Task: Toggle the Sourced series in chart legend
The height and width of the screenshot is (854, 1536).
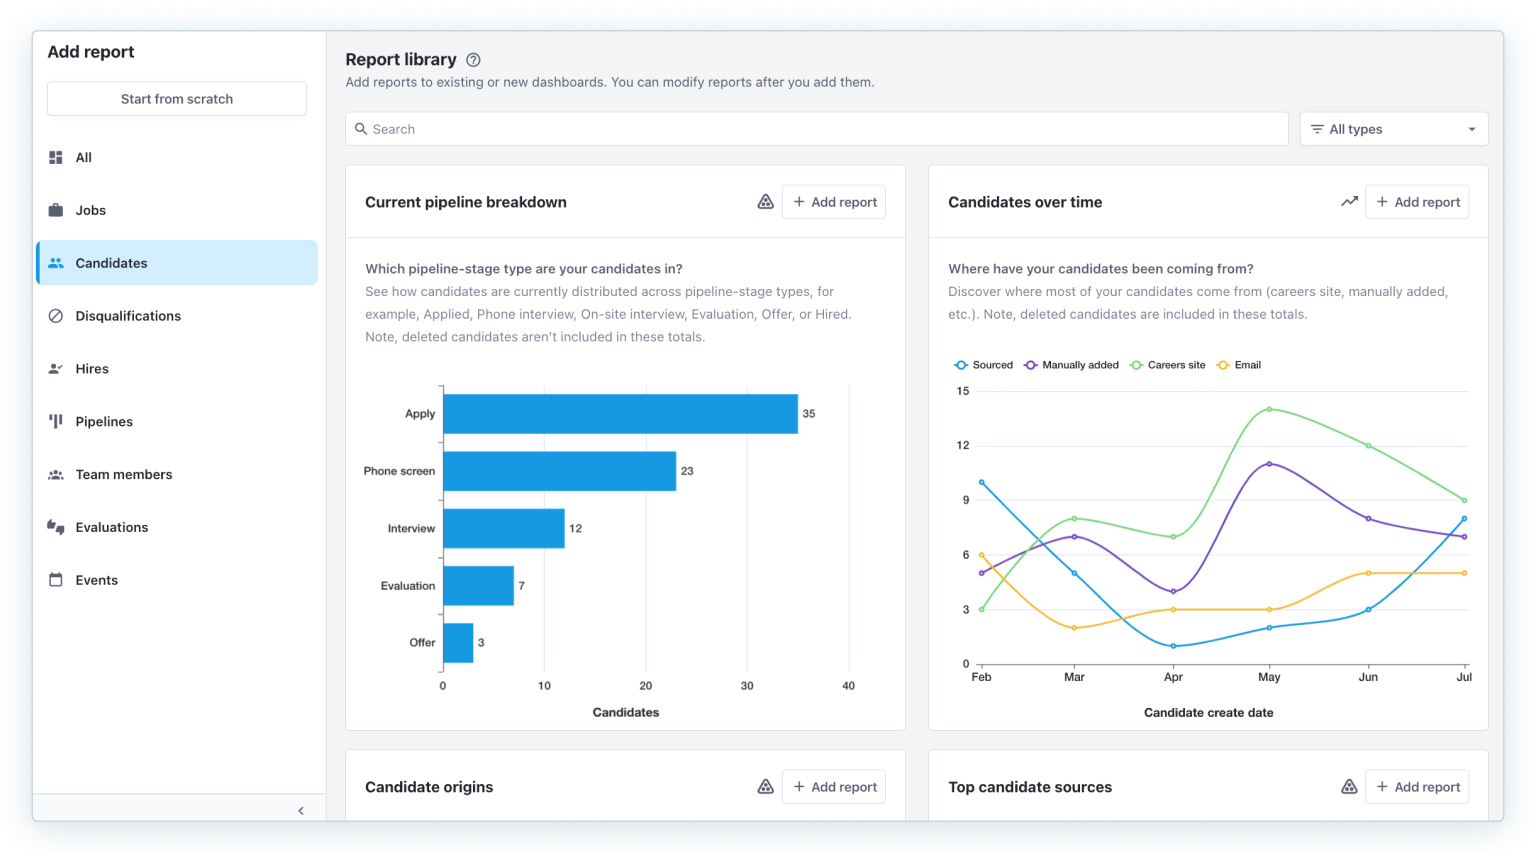Action: point(984,365)
